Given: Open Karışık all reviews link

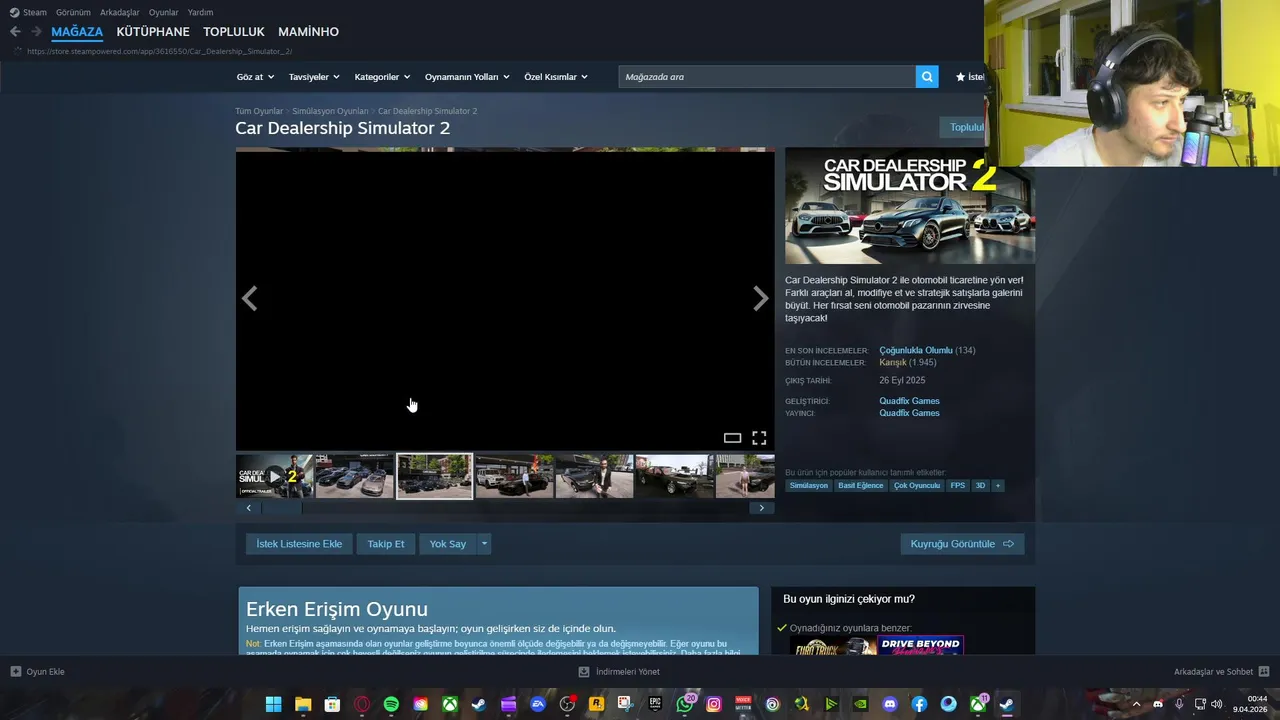Looking at the screenshot, I should (893, 362).
